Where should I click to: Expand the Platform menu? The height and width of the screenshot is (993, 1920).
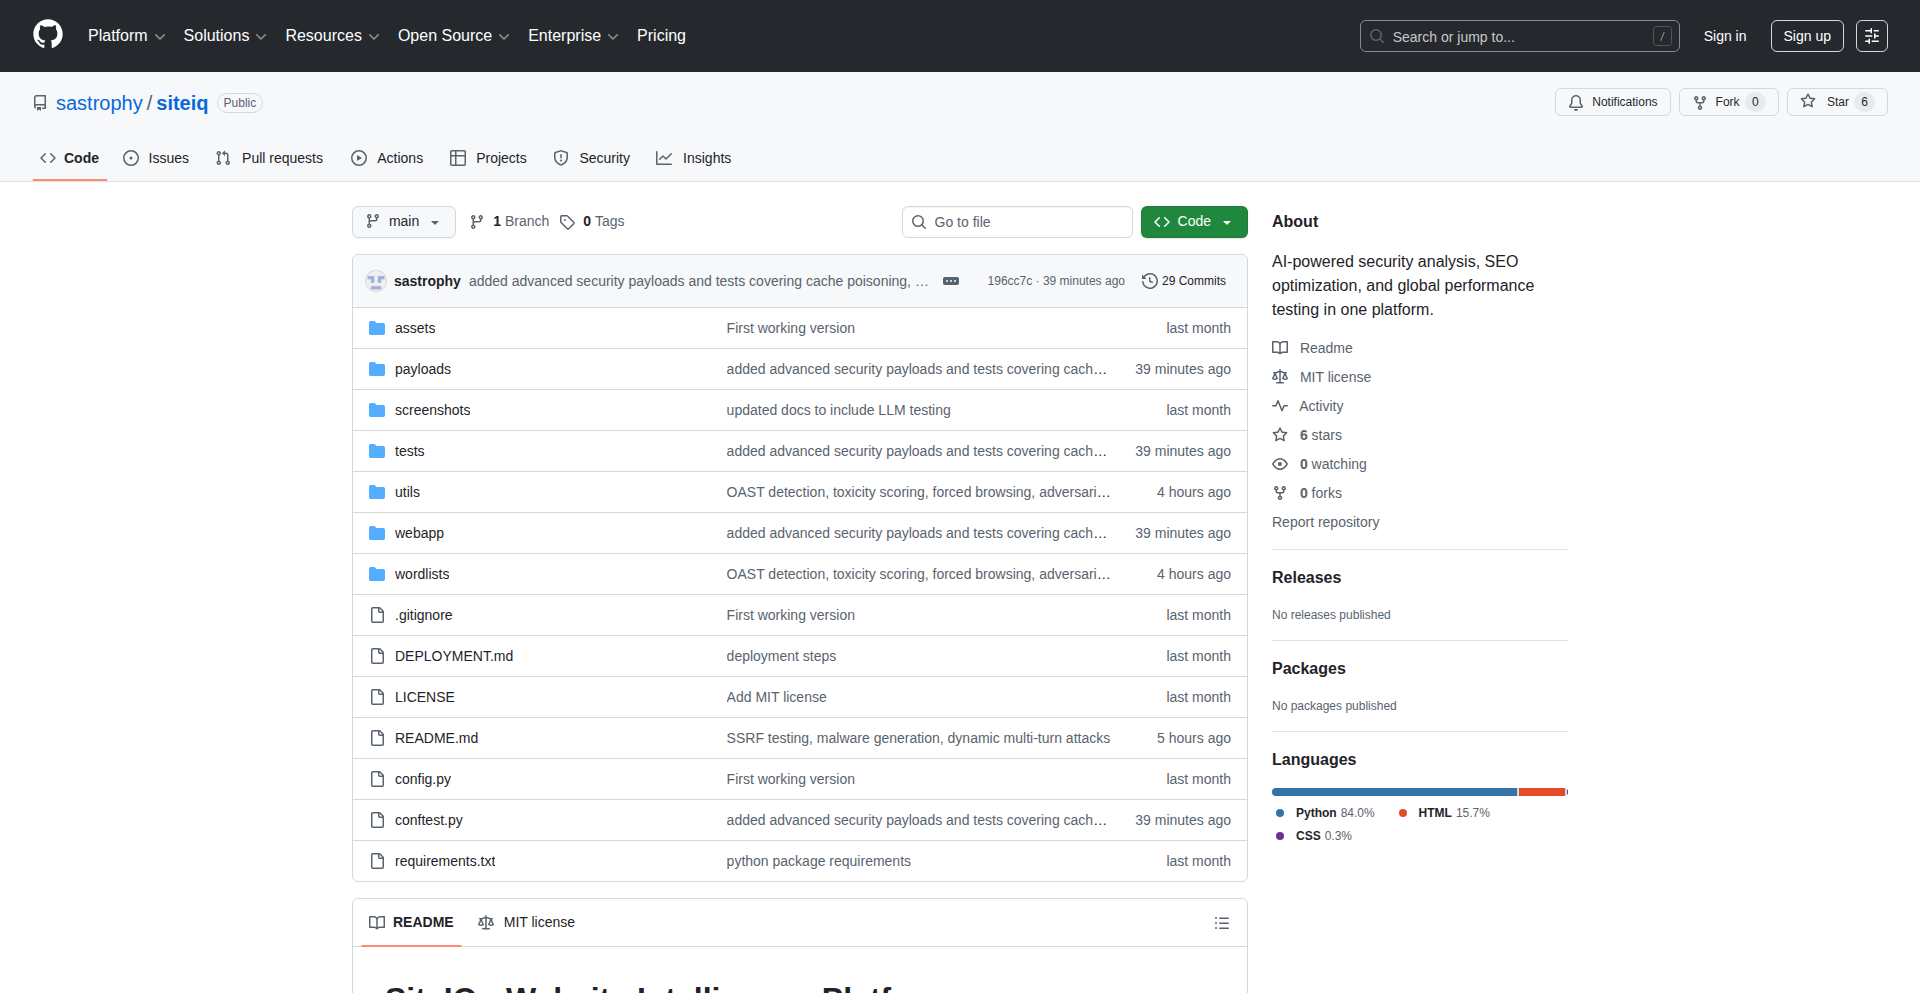[126, 36]
